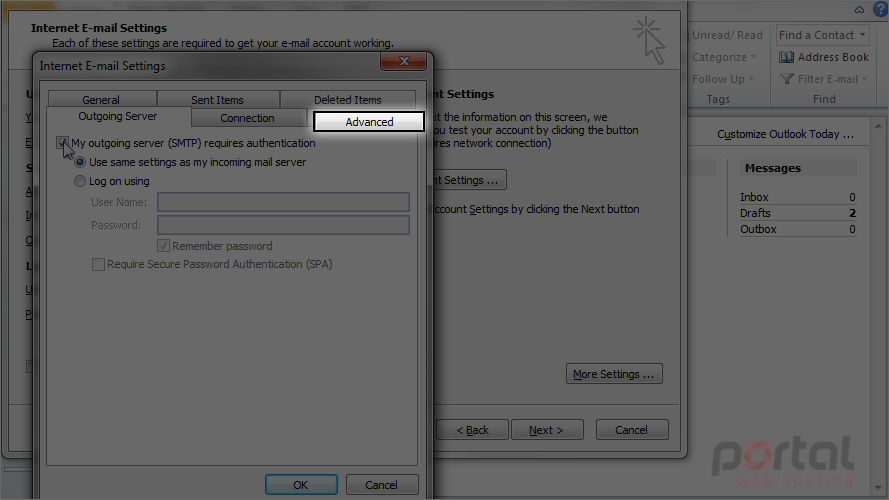The height and width of the screenshot is (500, 889).
Task: Open More Settings button
Action: (614, 374)
